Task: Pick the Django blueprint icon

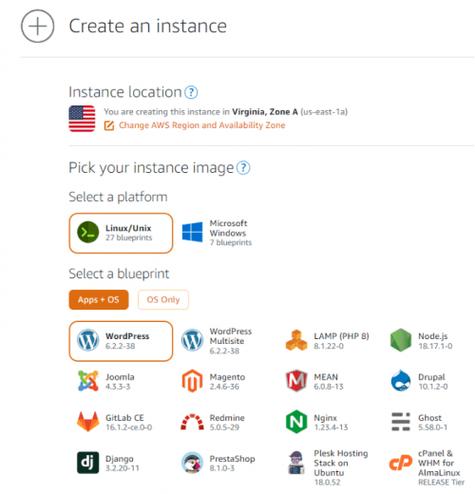Action: tap(88, 463)
